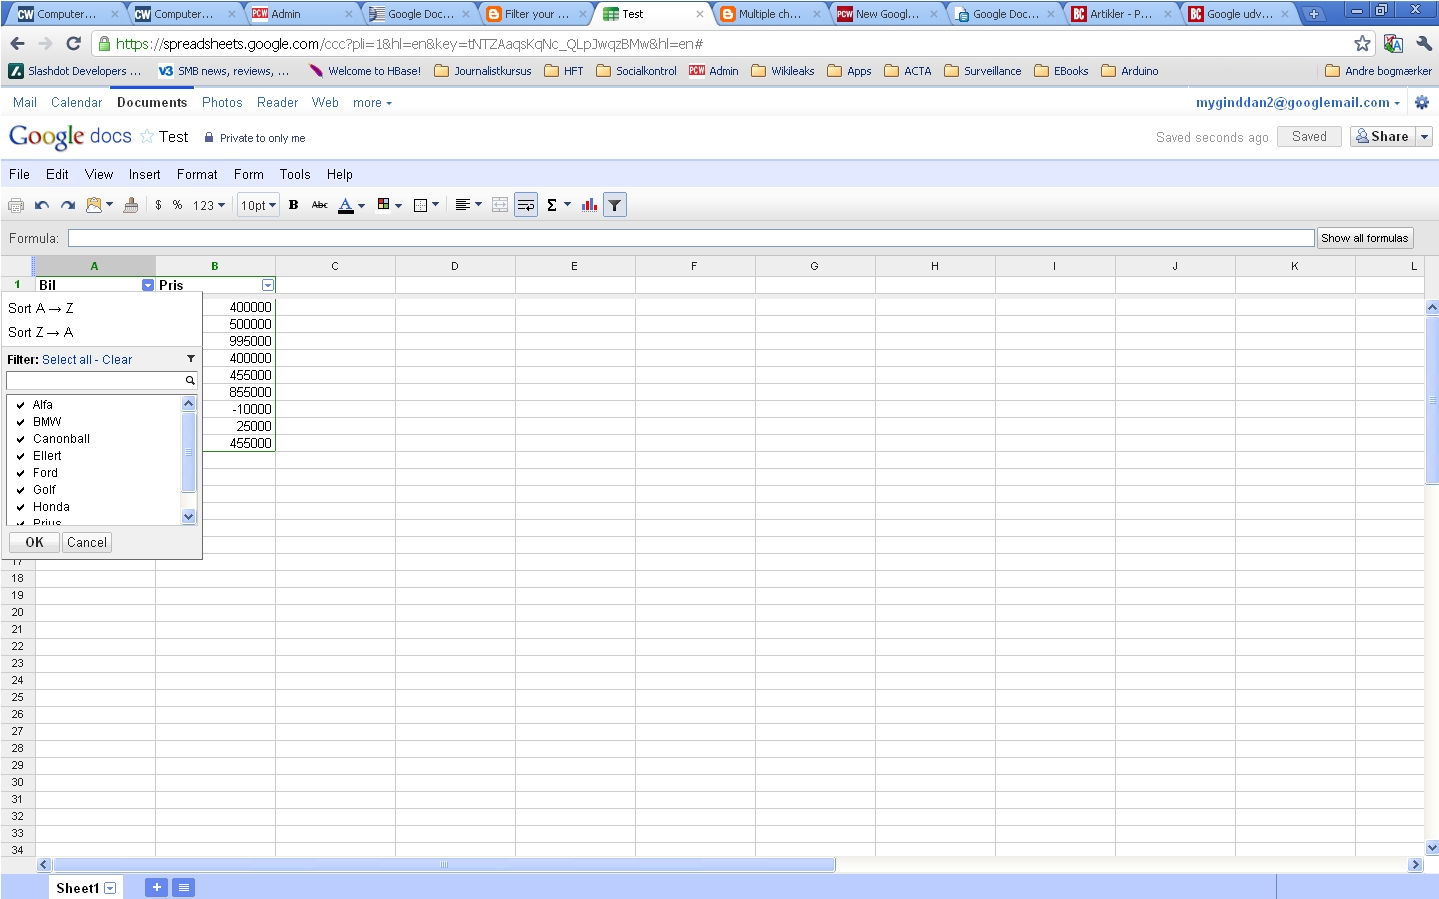Open the filter dropdown on the Pris column
The image size is (1439, 899).
click(267, 285)
